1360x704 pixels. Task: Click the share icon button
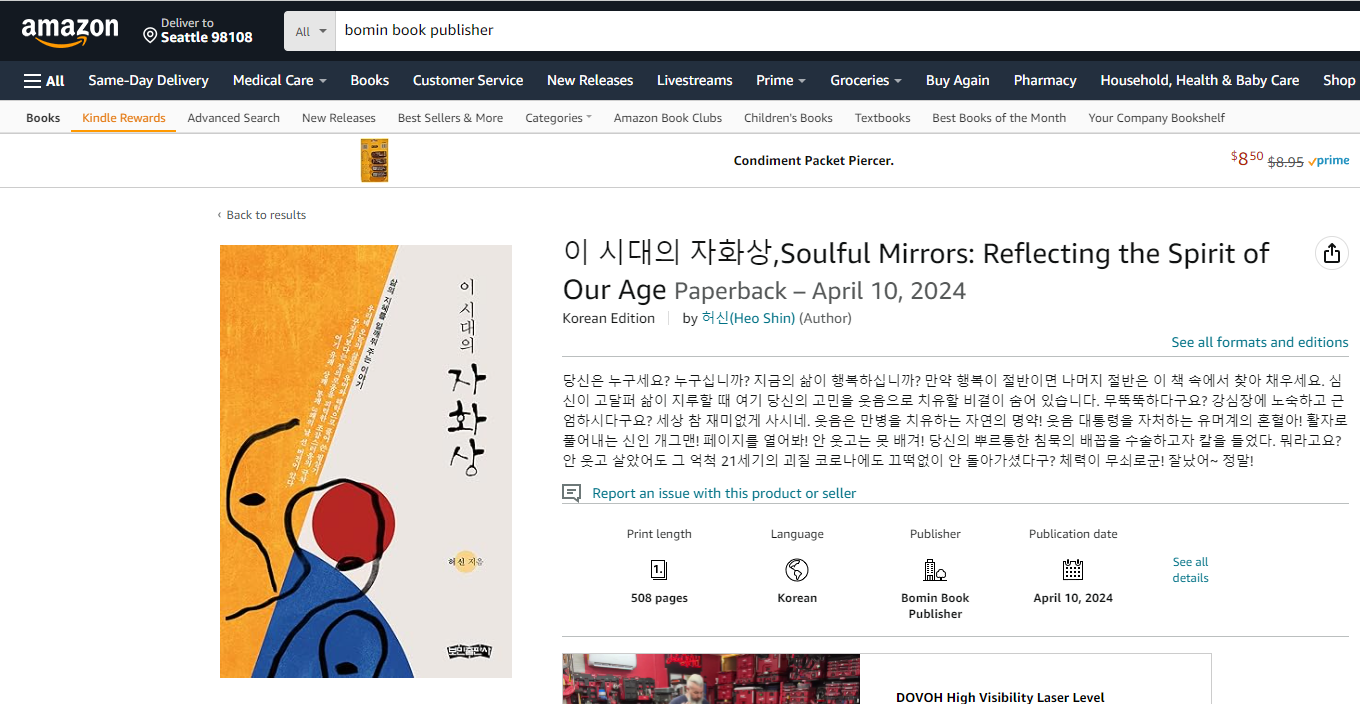point(1331,254)
